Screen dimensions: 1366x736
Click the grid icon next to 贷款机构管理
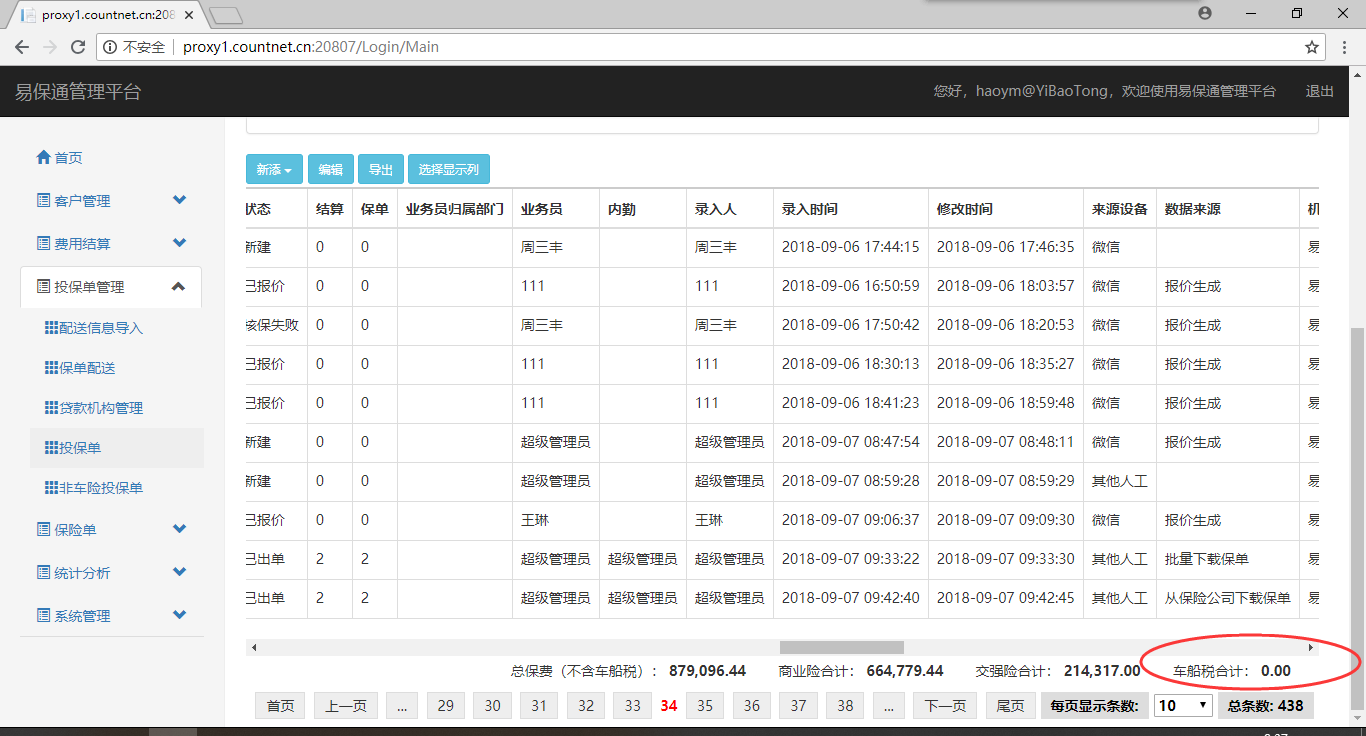pyautogui.click(x=51, y=408)
